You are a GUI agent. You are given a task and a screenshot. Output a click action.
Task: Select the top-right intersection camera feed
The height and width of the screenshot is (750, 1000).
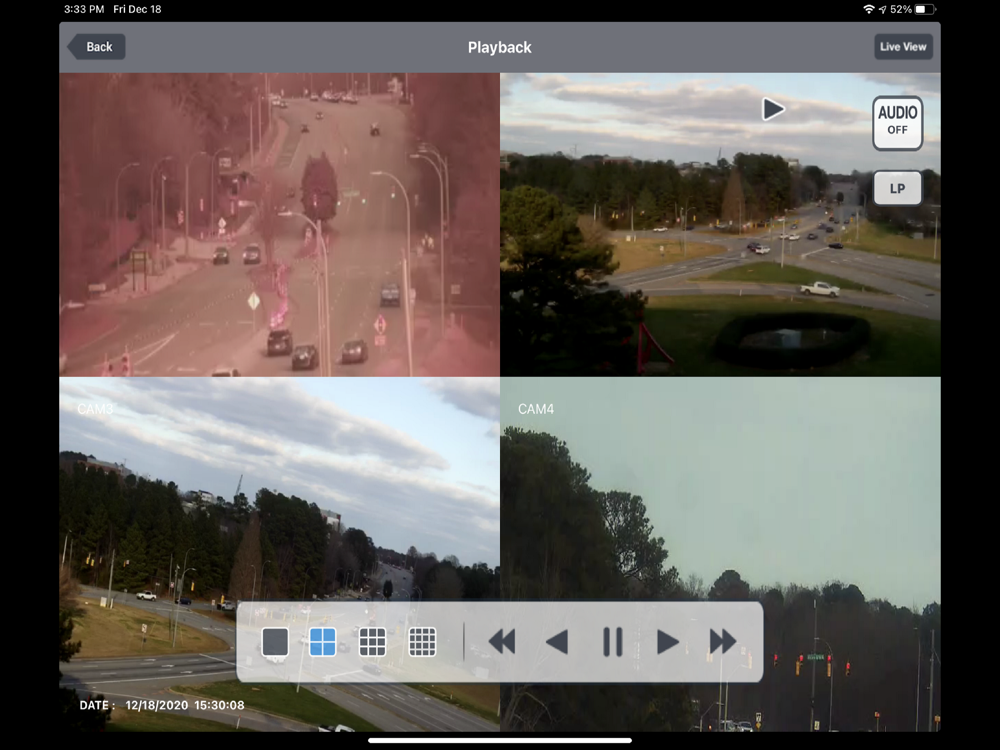pos(720,224)
